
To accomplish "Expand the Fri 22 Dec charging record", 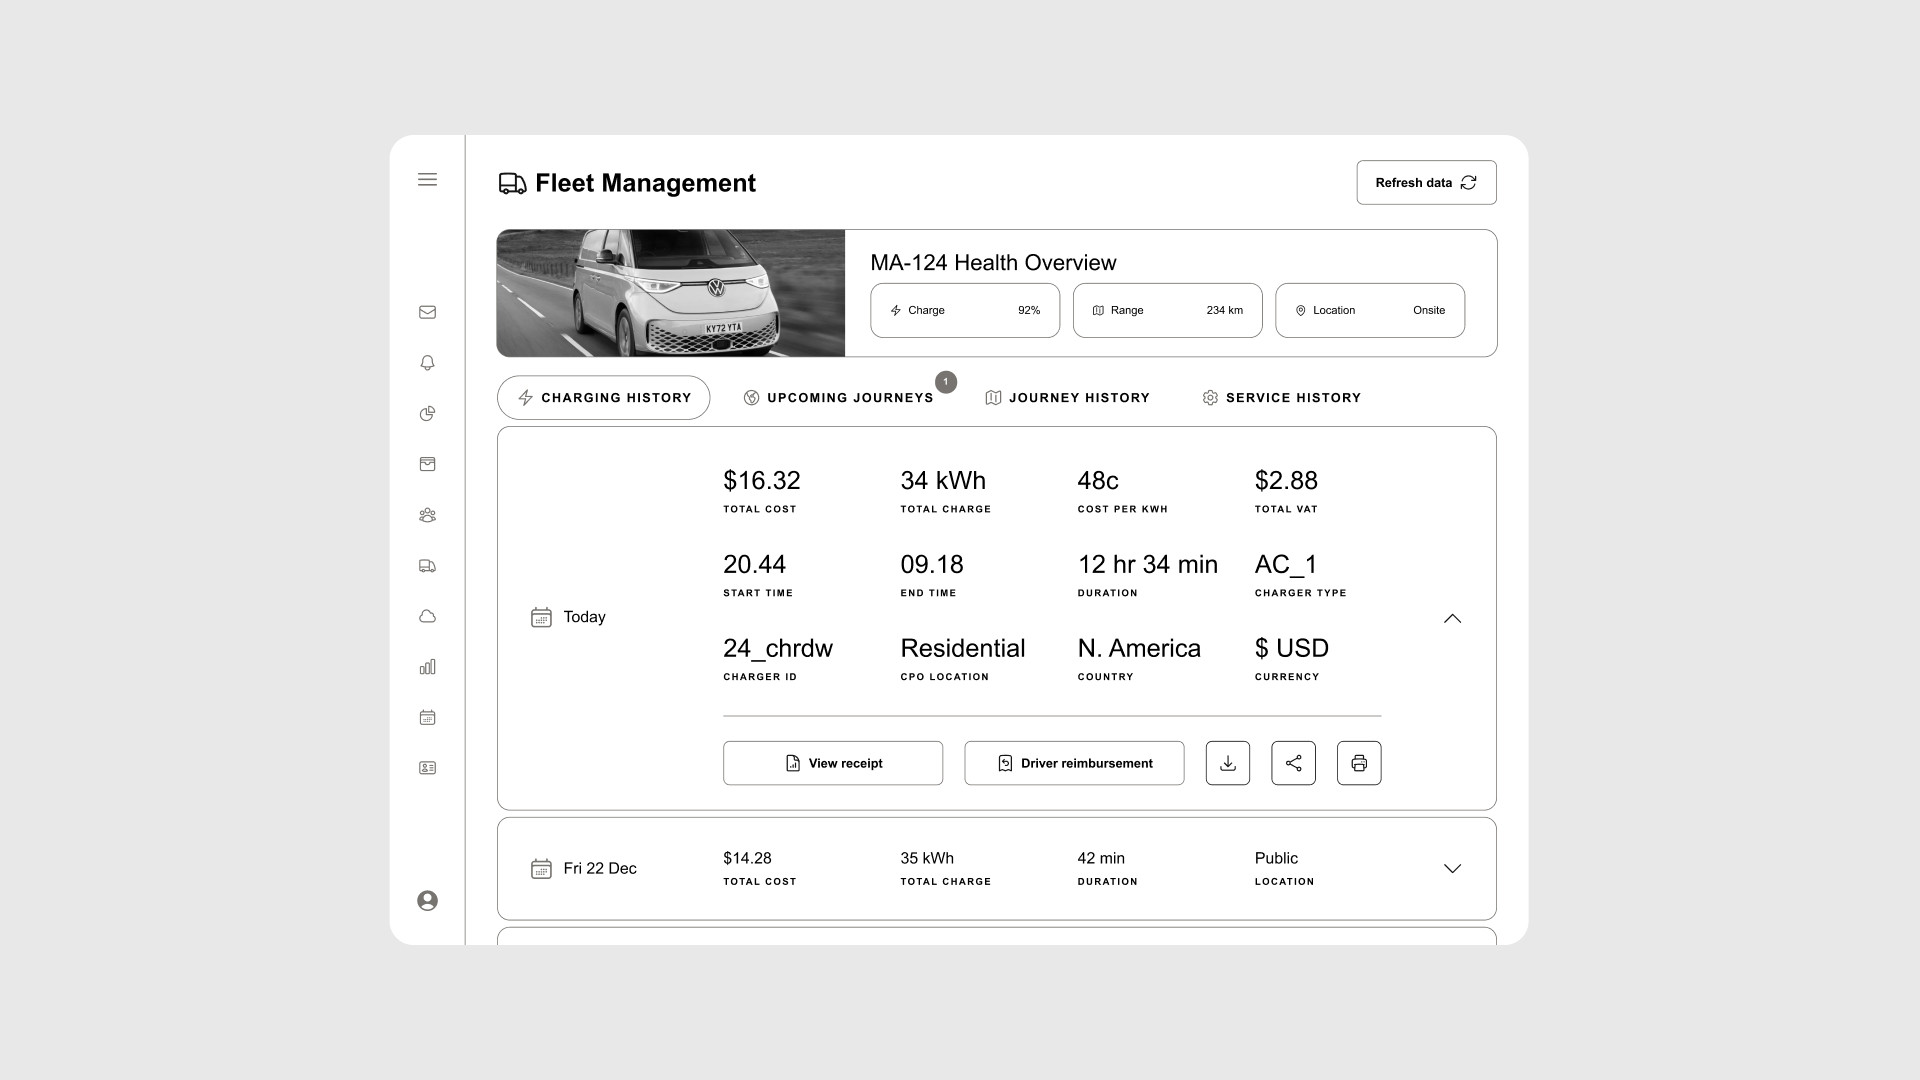I will [1453, 868].
